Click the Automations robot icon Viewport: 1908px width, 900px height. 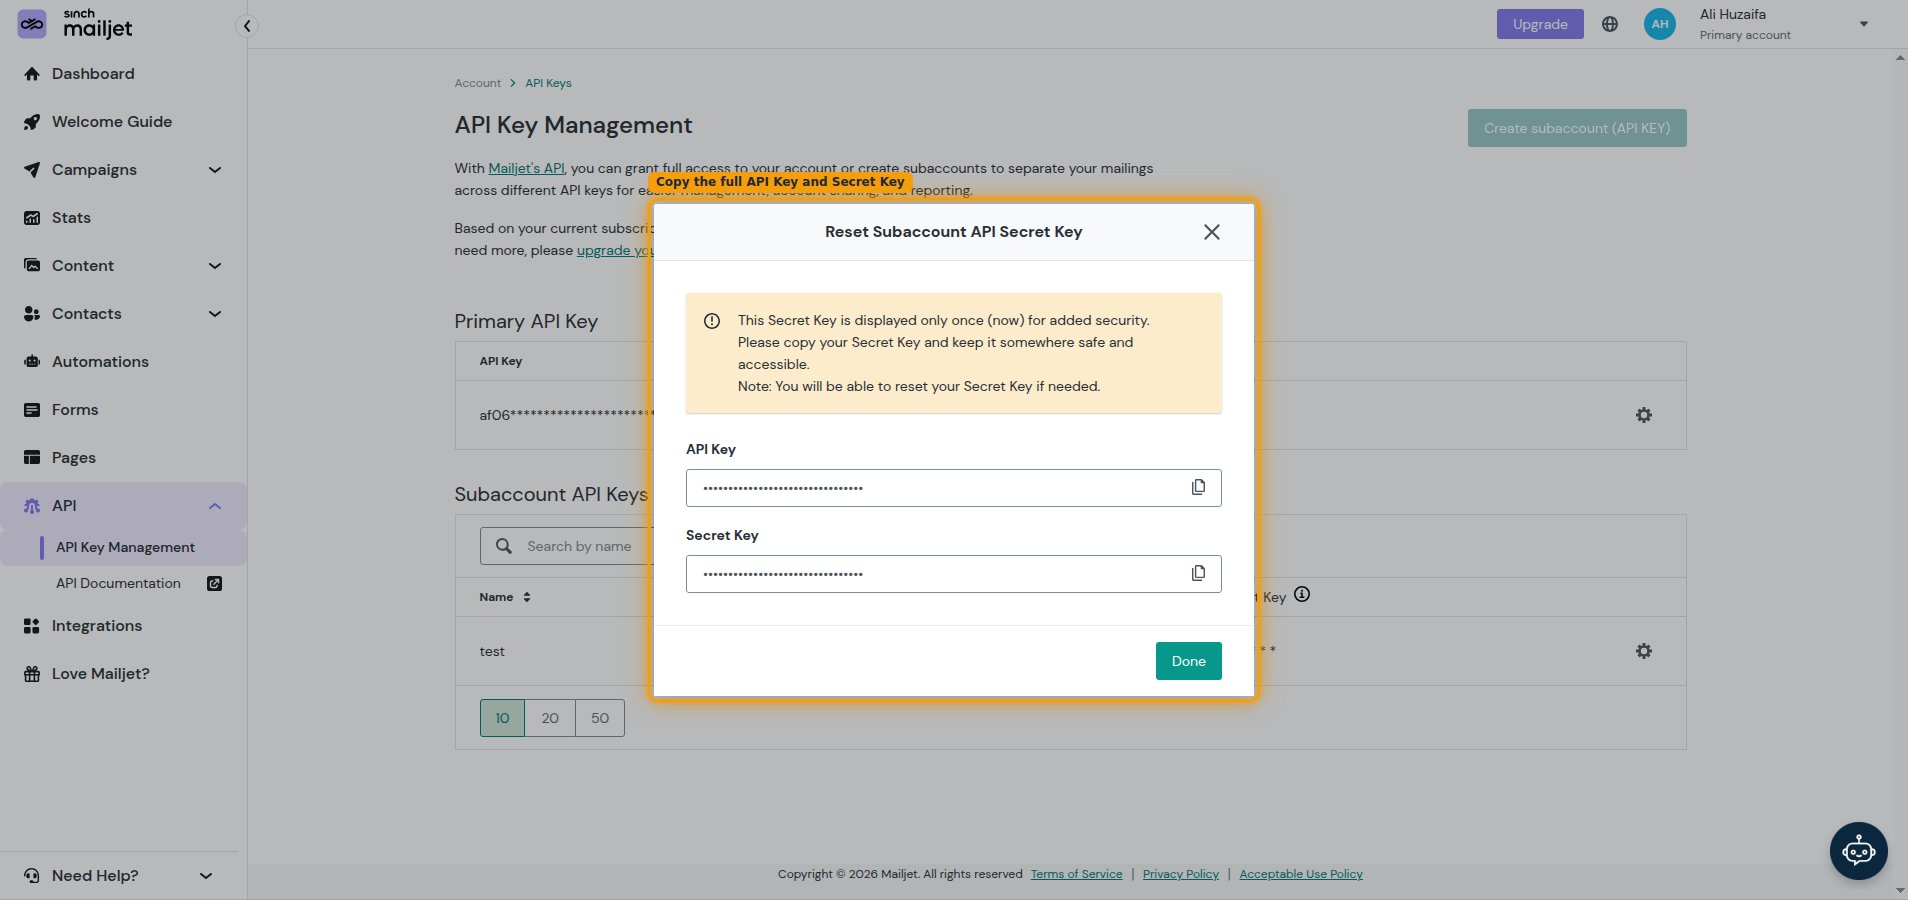[x=32, y=362]
